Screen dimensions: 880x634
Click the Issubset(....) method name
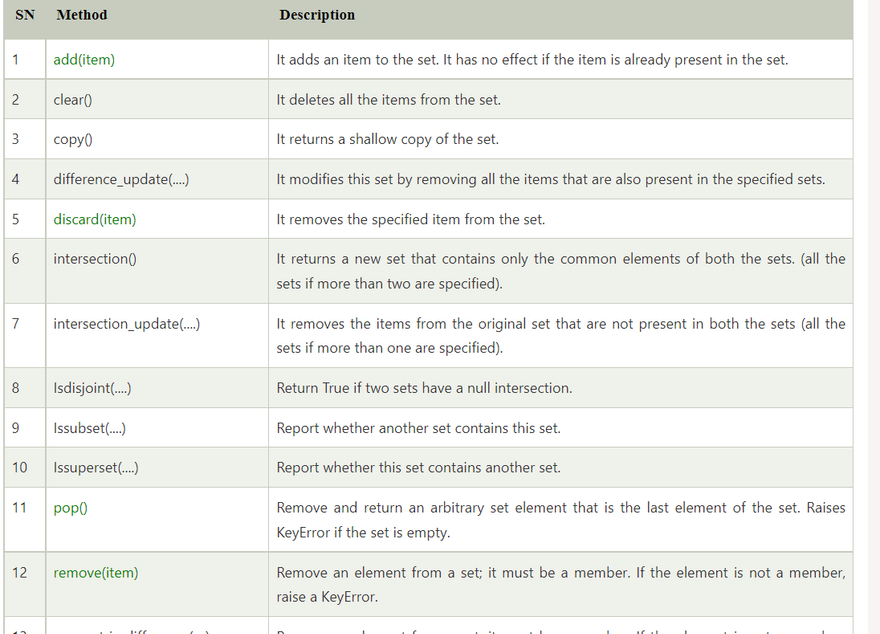[90, 428]
